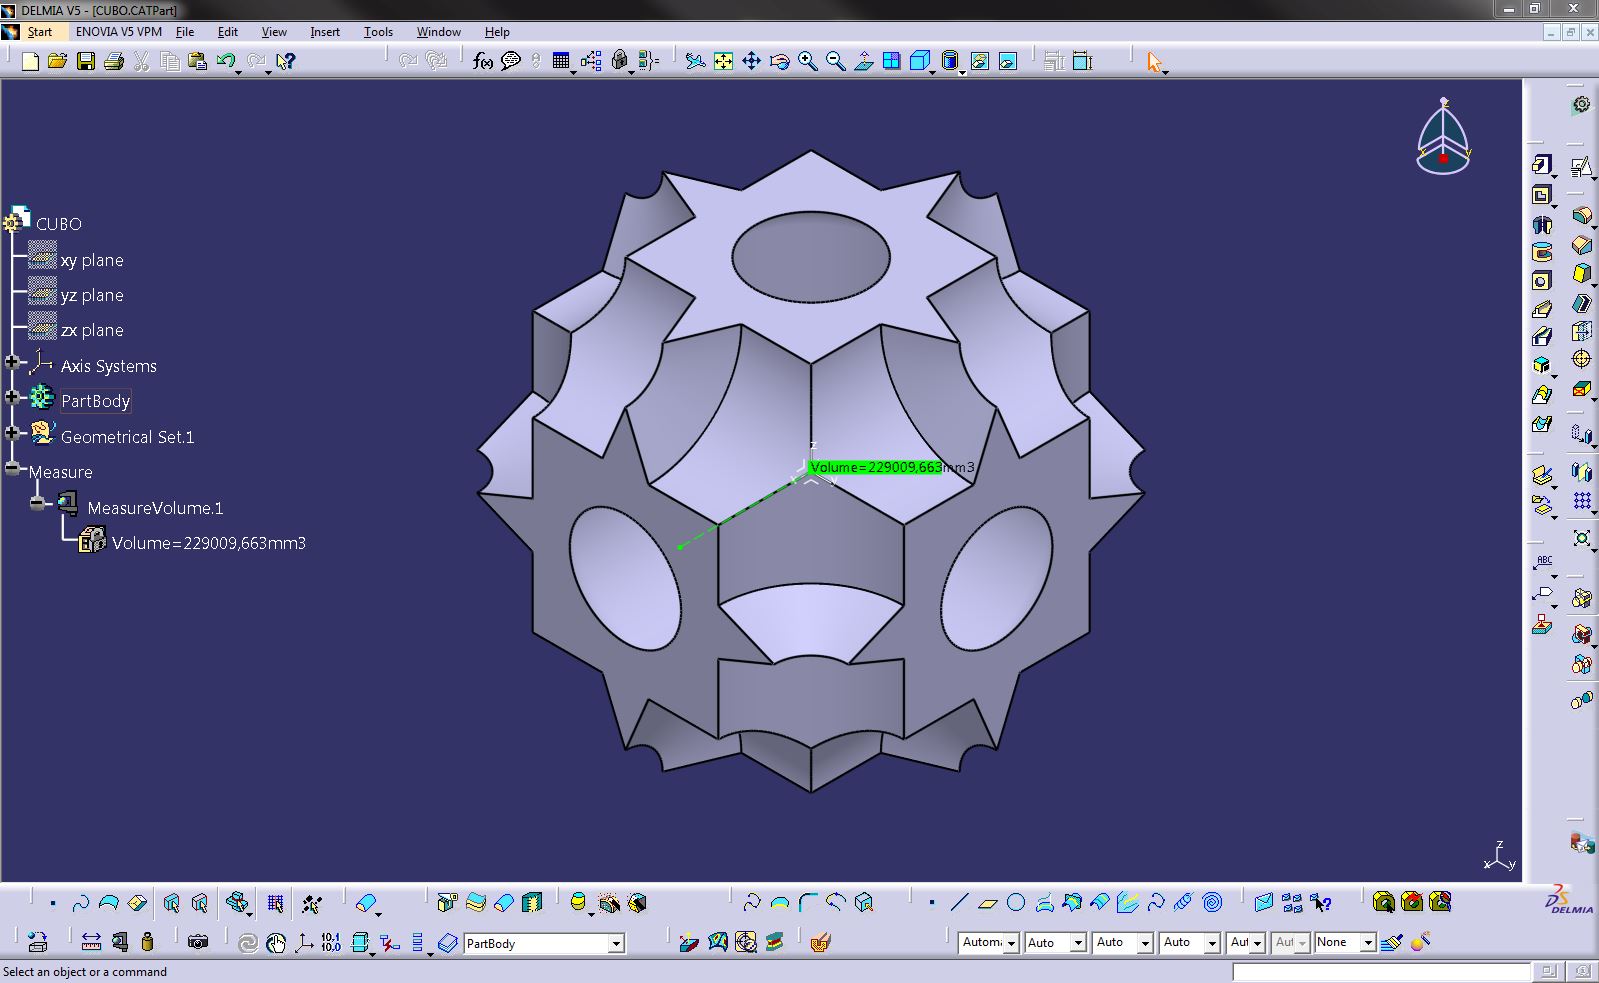Open the Formula f(x) editor
The height and width of the screenshot is (983, 1599).
coord(483,61)
